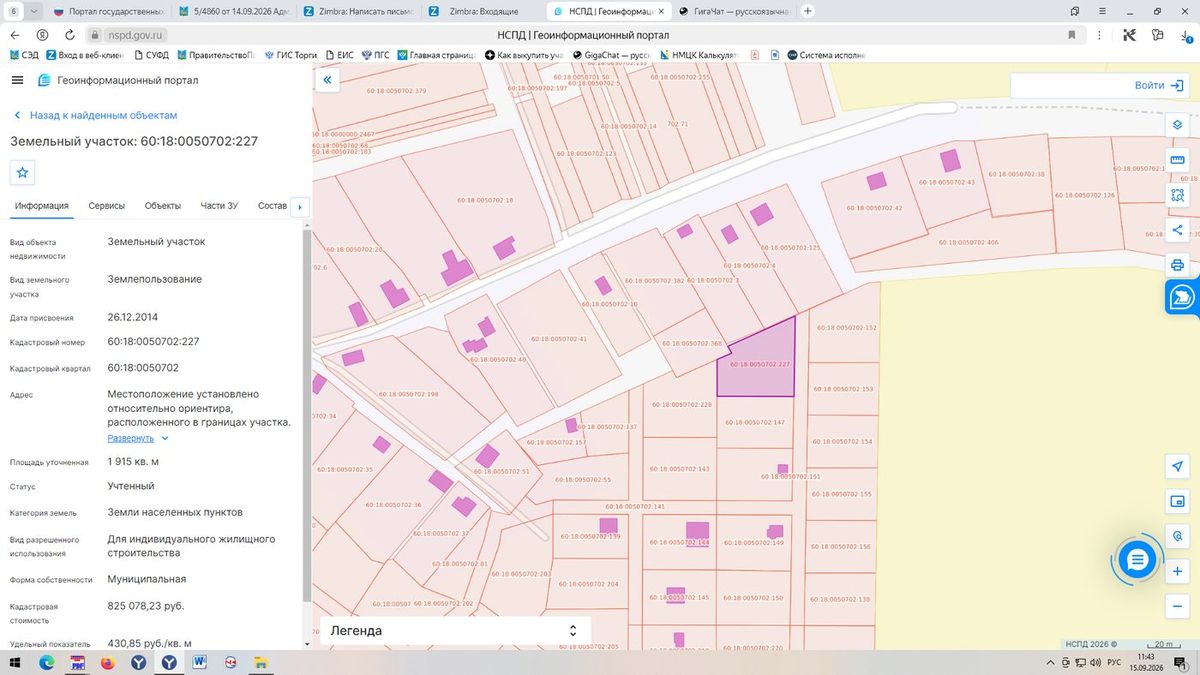The image size is (1200, 675).
Task: Open the hamburger main menu
Action: tap(17, 80)
